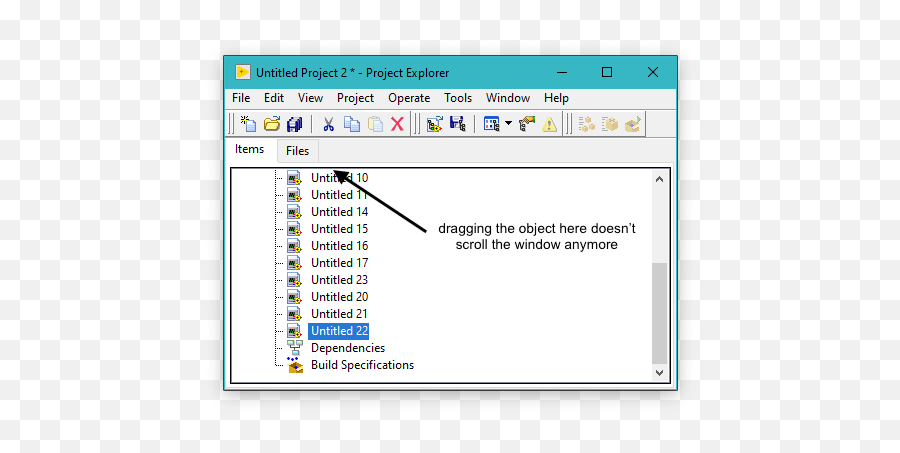
Task: Open the Project menu
Action: pyautogui.click(x=355, y=98)
